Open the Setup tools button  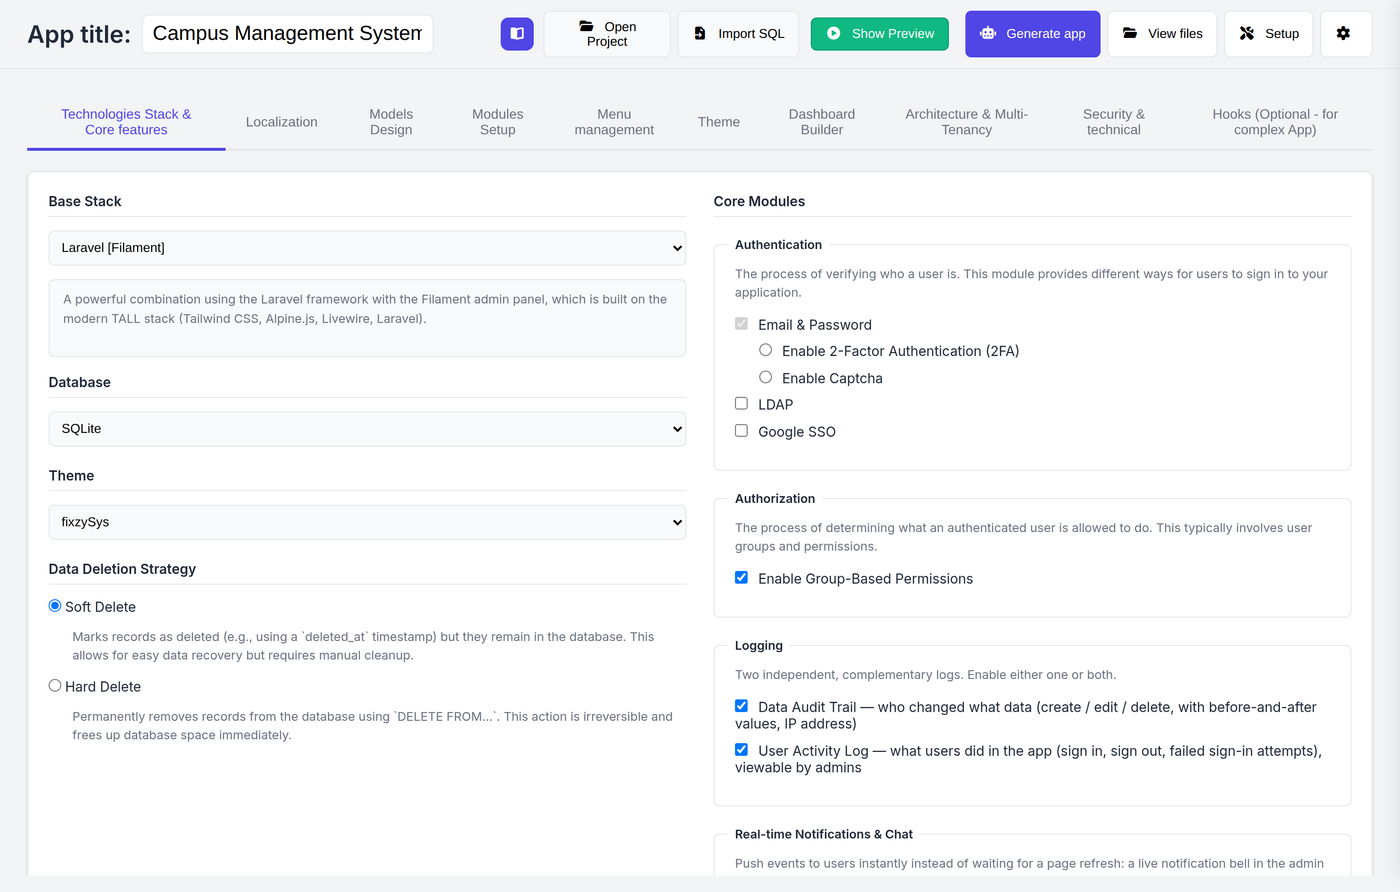click(x=1269, y=34)
